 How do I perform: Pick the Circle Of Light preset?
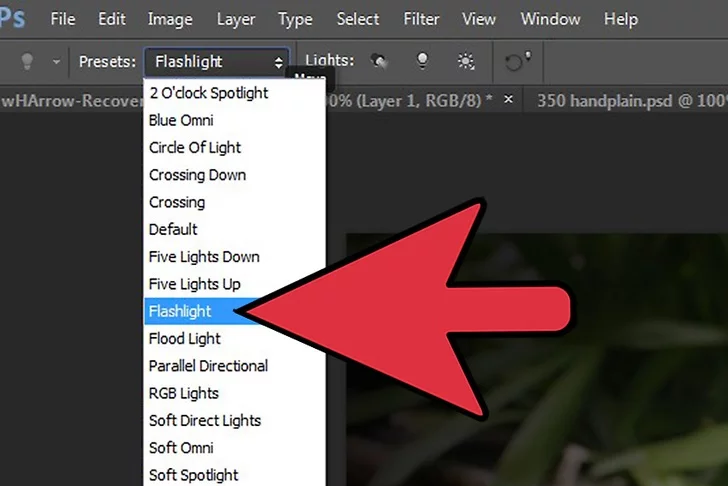pos(195,147)
